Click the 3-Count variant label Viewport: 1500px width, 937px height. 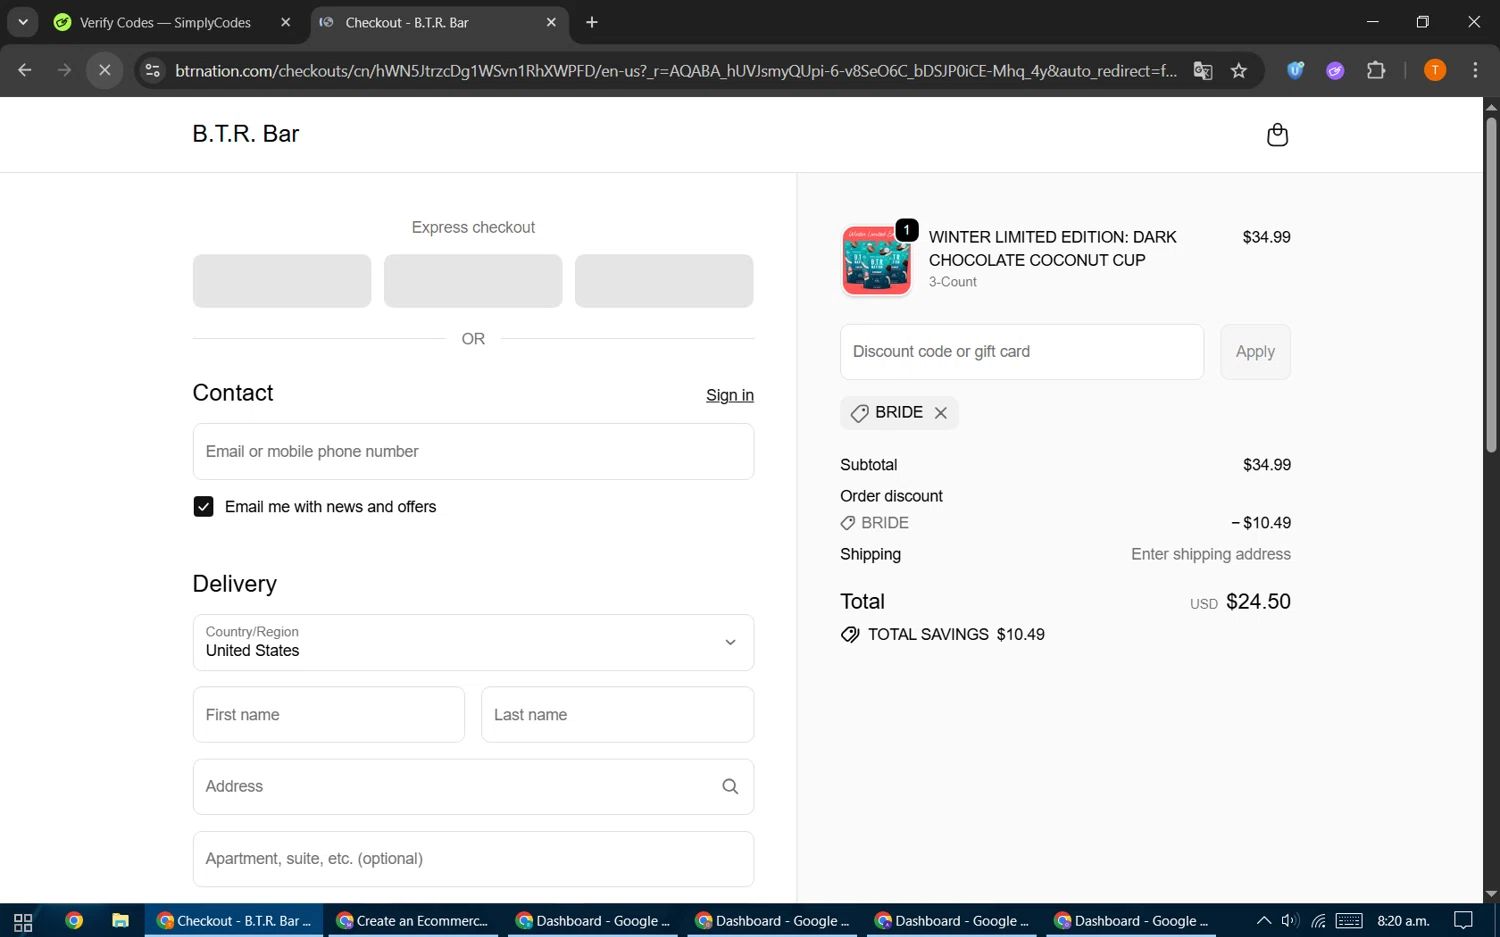coord(953,282)
